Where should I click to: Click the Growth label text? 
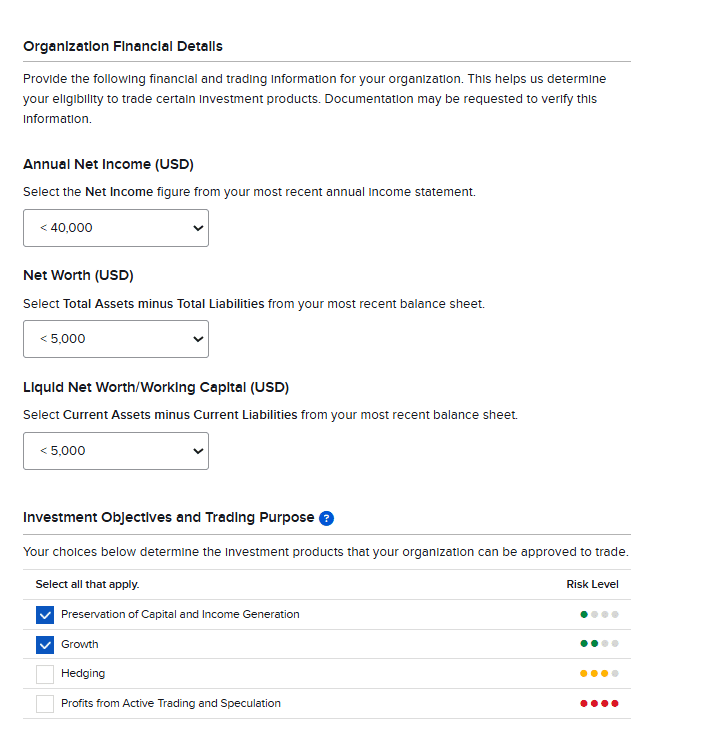(x=80, y=644)
